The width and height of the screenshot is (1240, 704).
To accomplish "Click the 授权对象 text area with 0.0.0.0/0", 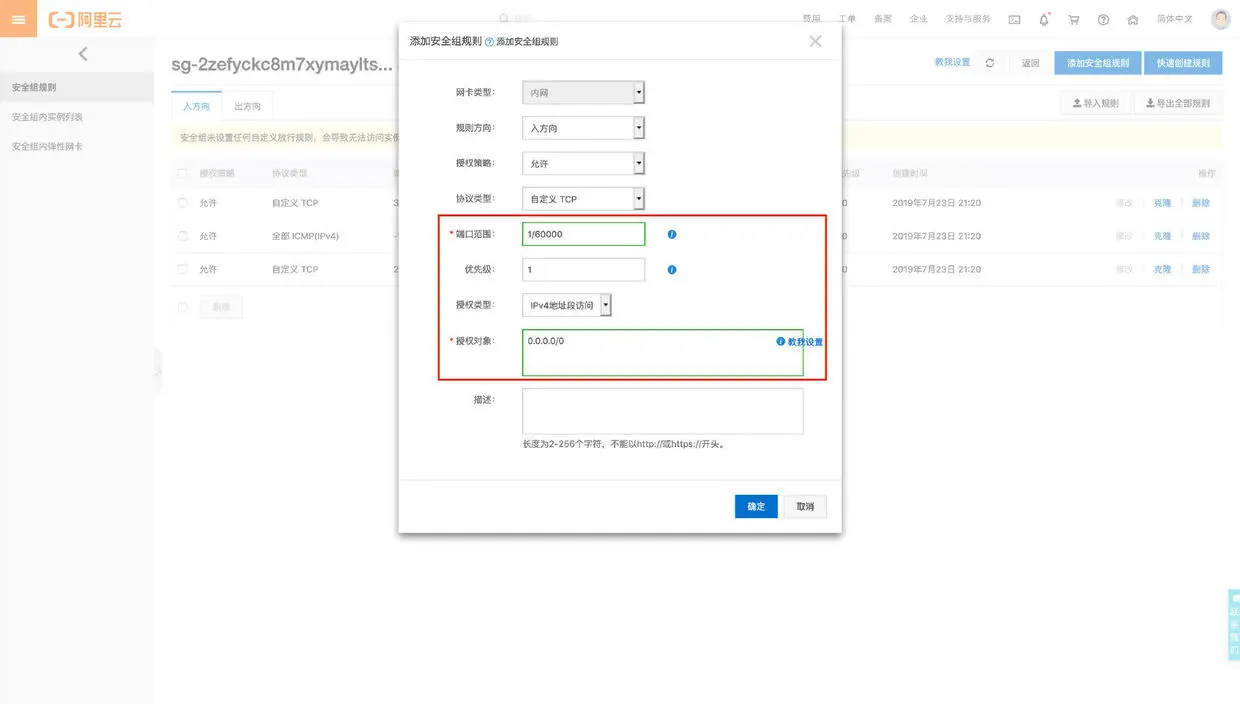I will (662, 353).
